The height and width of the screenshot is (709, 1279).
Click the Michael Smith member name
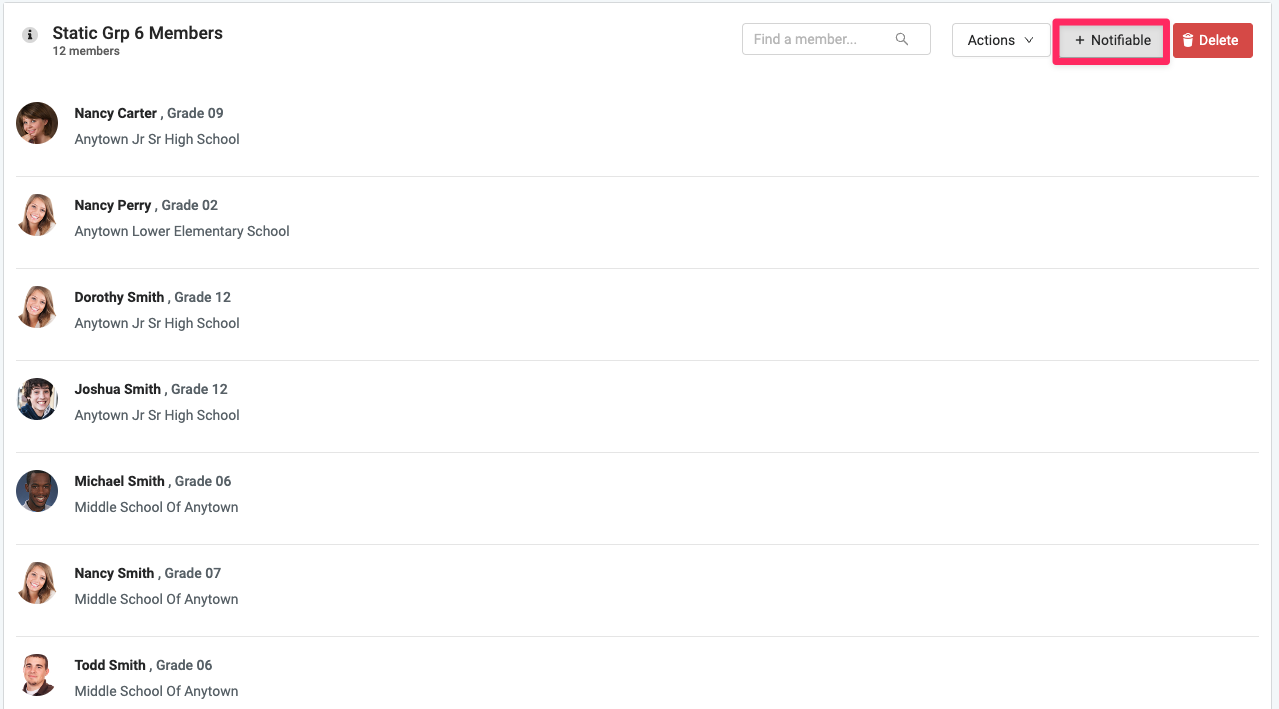[119, 481]
